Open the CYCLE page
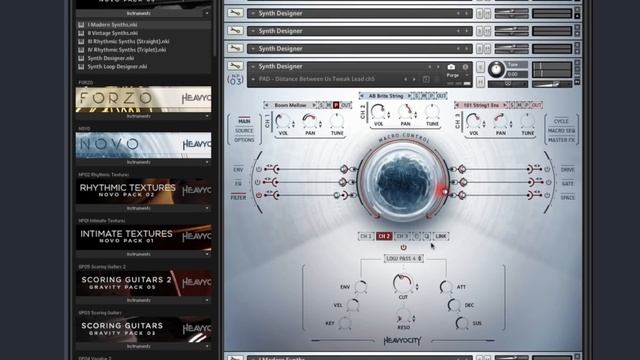 [561, 121]
